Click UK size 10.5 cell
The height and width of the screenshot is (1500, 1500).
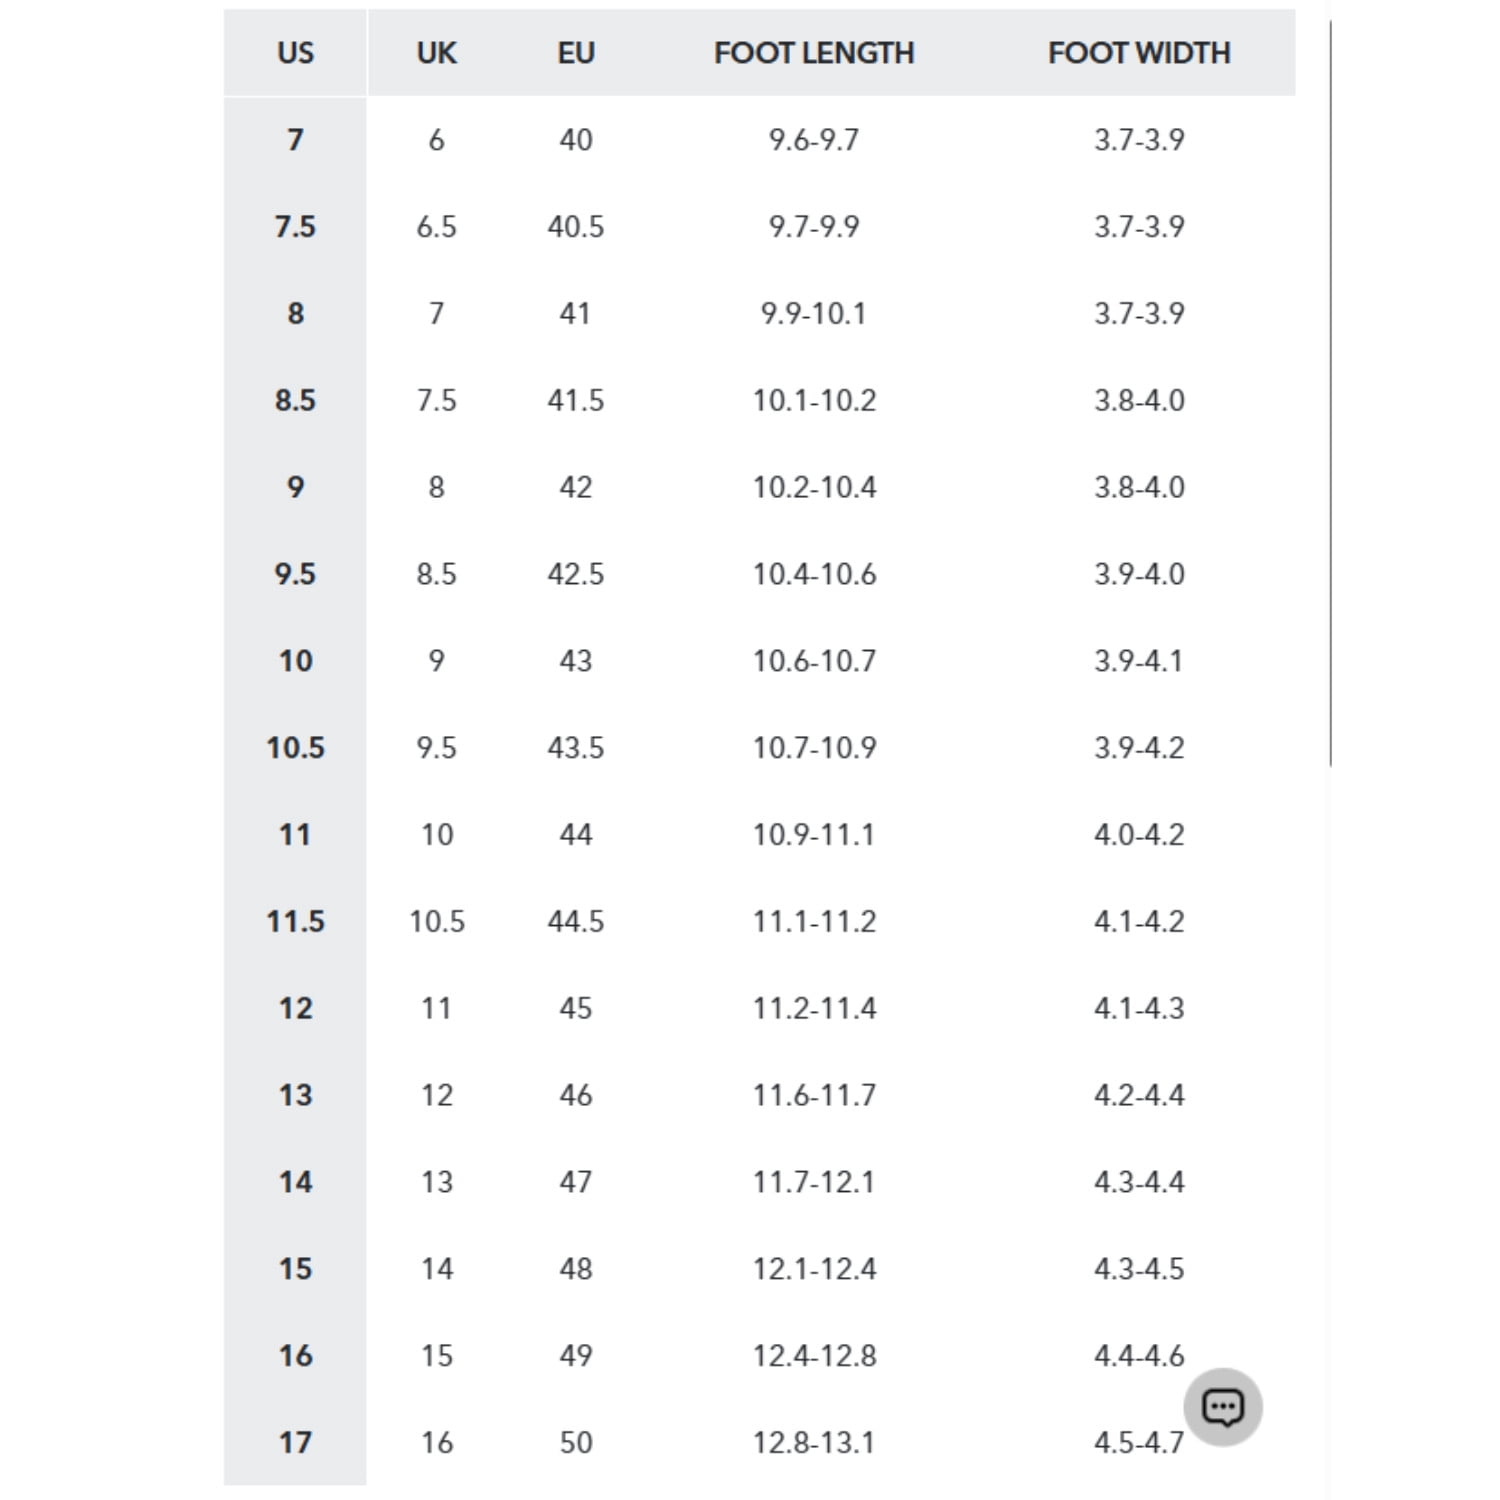coord(437,921)
